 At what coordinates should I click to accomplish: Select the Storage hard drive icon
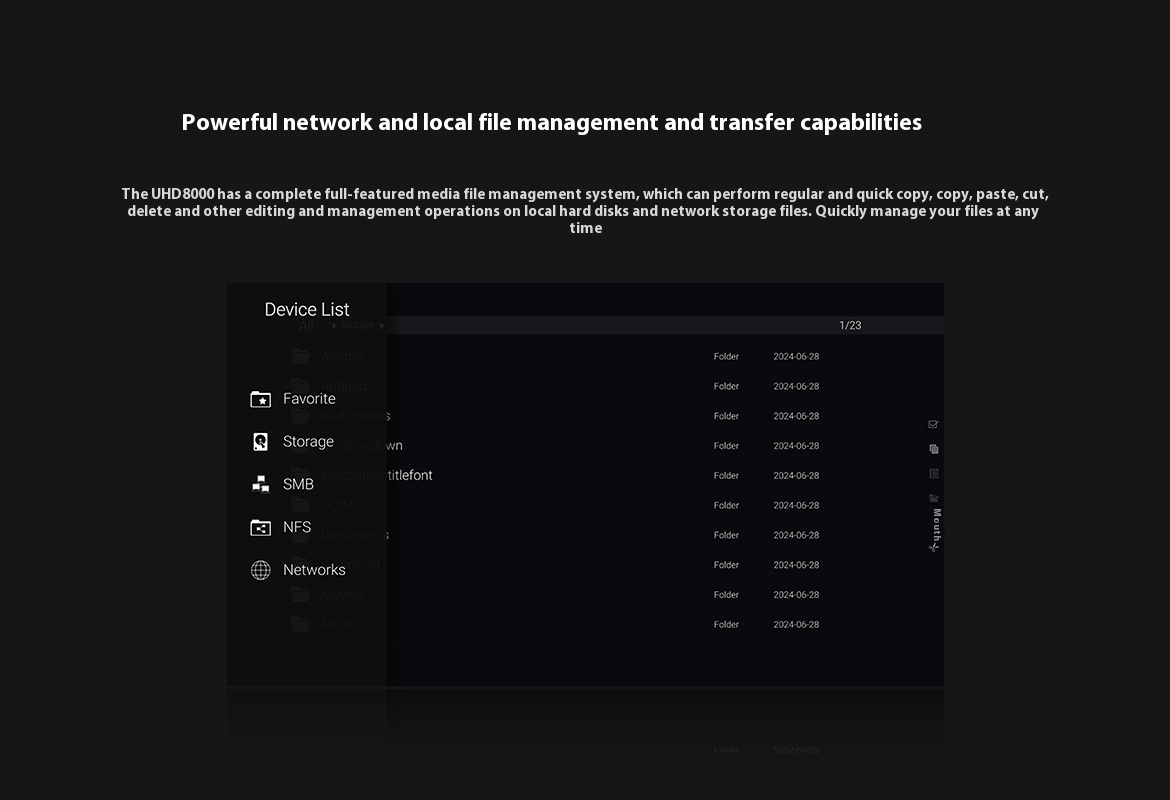pos(260,442)
